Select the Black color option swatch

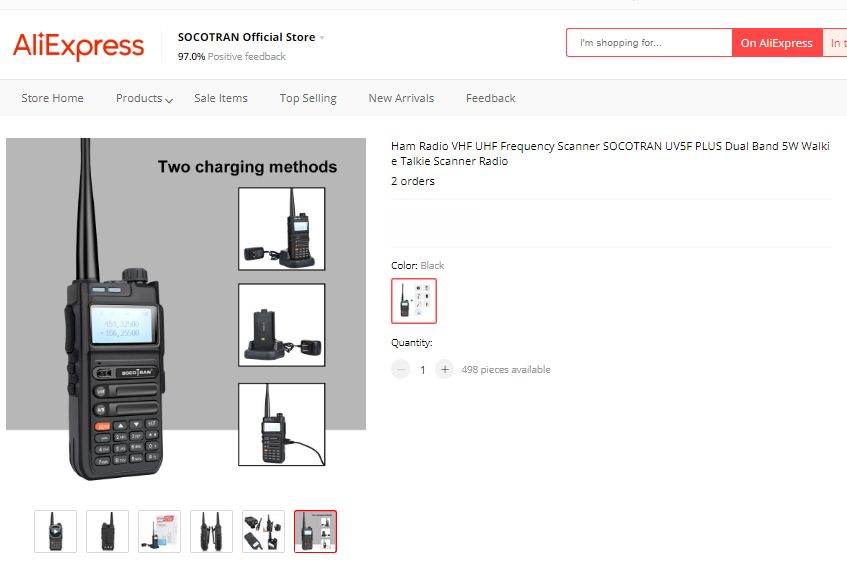click(x=414, y=301)
